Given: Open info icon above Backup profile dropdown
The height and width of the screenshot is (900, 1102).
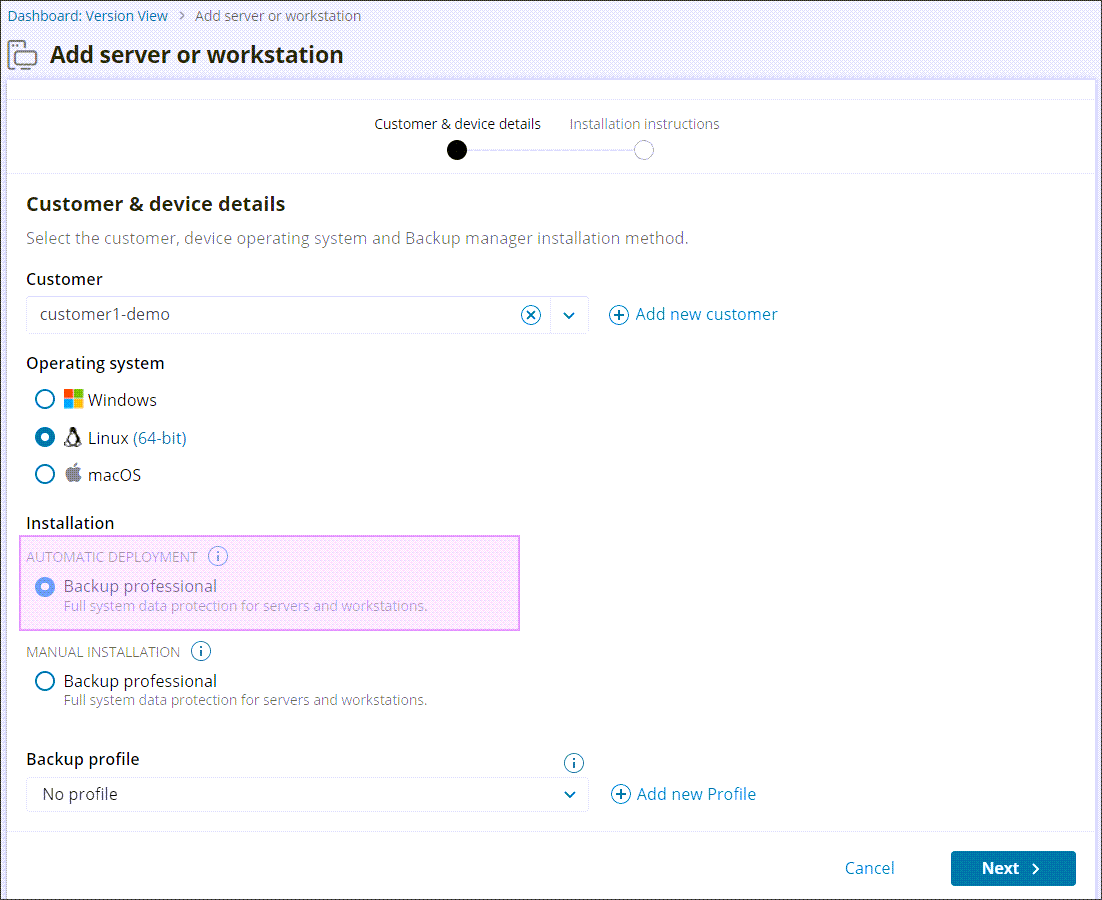Looking at the screenshot, I should pyautogui.click(x=573, y=763).
